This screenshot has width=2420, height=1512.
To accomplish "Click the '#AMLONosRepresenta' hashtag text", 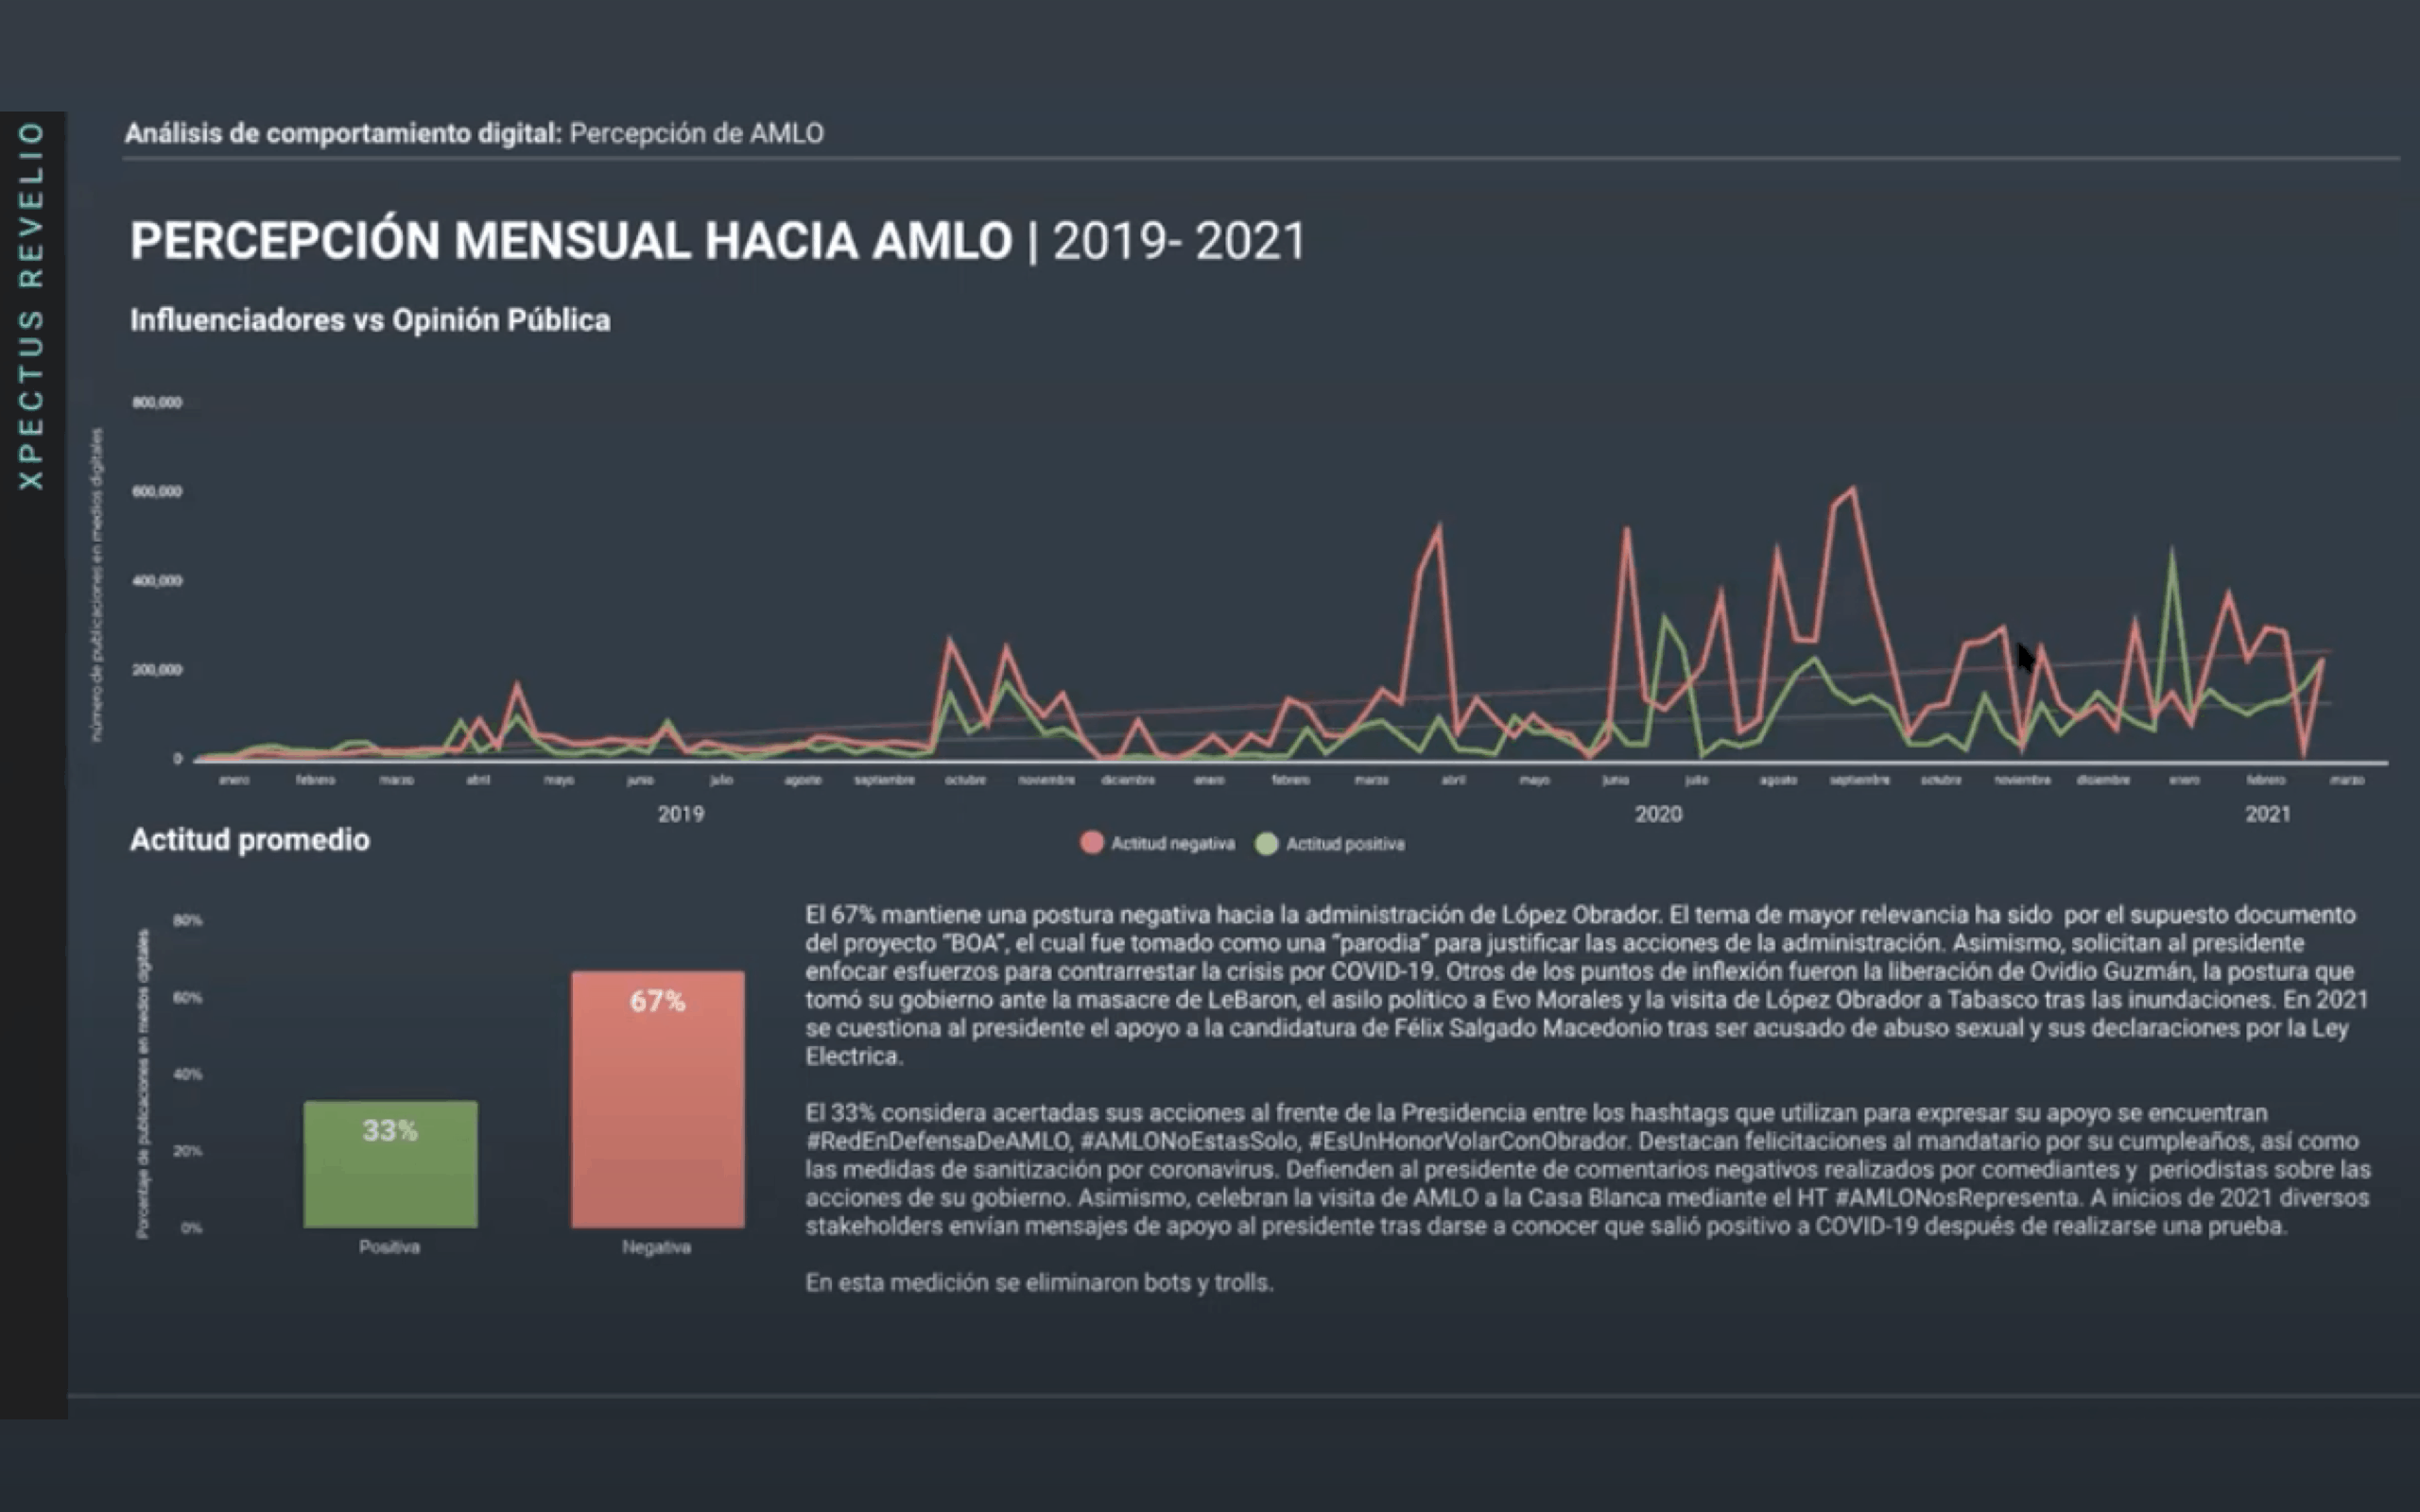I will click(1958, 1198).
